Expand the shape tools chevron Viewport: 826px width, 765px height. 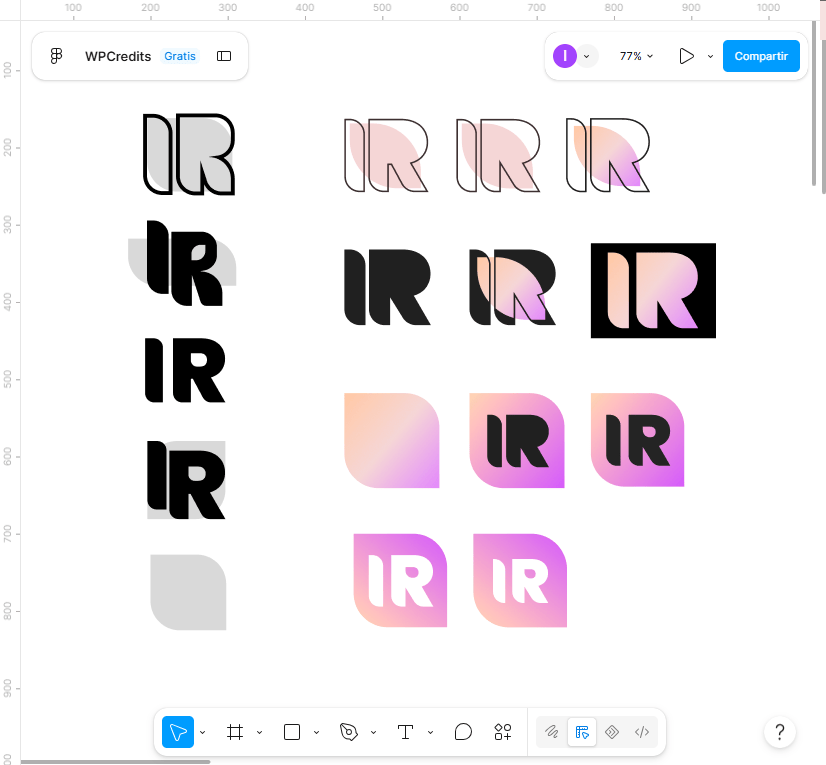pos(317,732)
